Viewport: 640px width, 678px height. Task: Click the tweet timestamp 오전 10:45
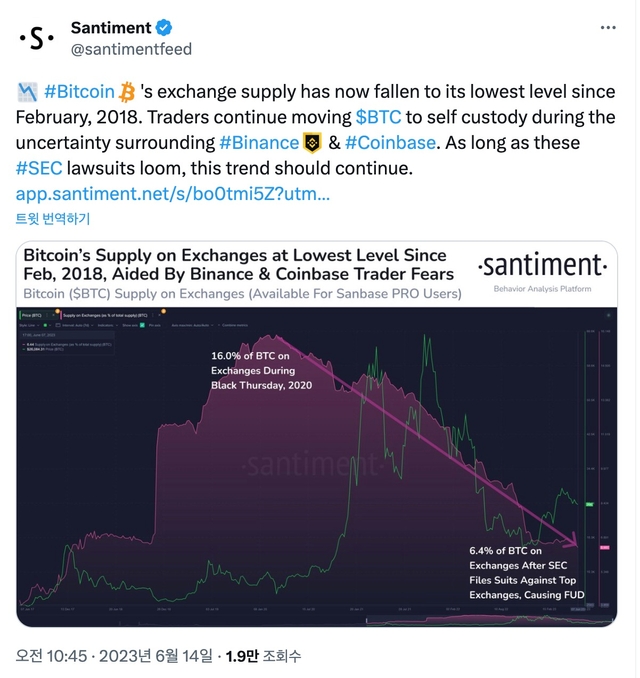pos(50,656)
